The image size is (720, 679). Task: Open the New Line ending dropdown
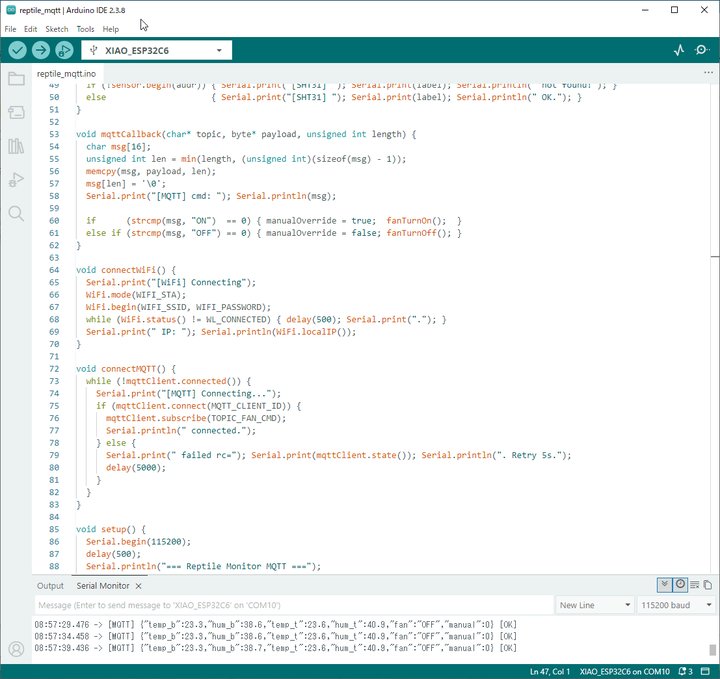point(595,605)
